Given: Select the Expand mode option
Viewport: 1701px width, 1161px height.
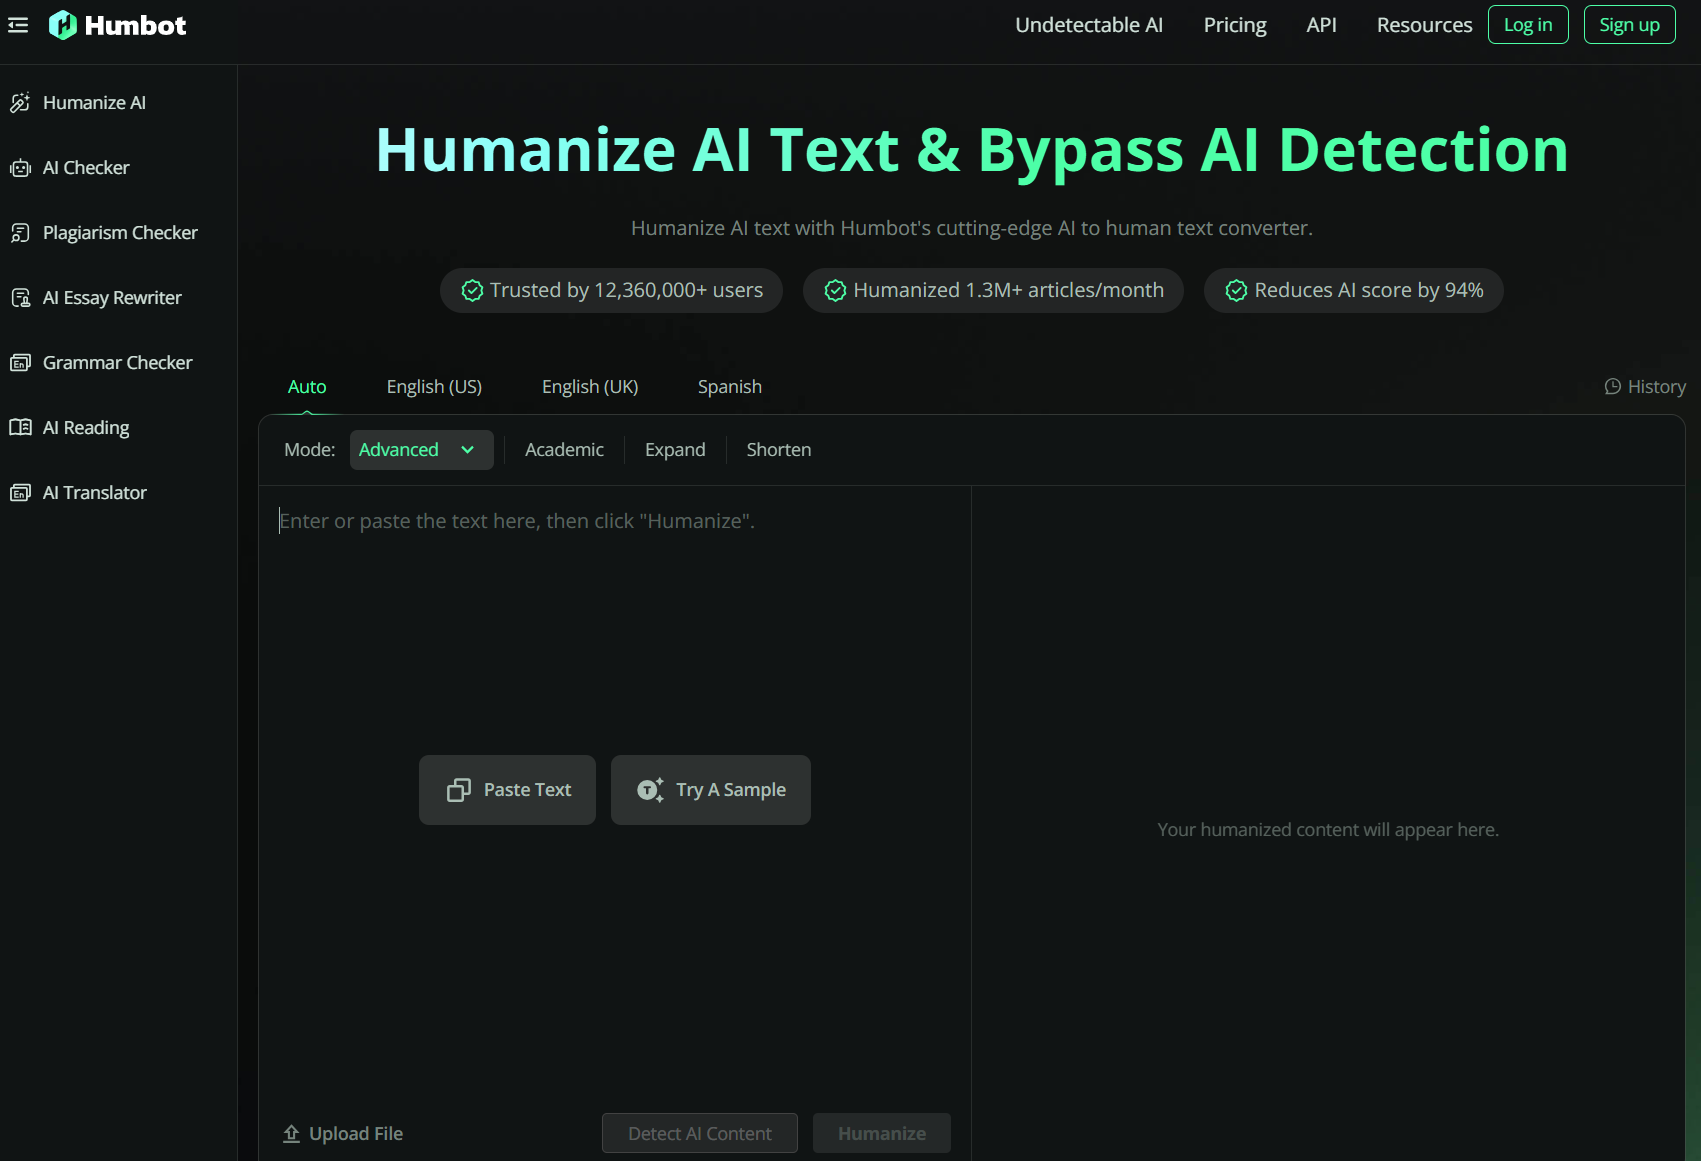Looking at the screenshot, I should point(675,450).
